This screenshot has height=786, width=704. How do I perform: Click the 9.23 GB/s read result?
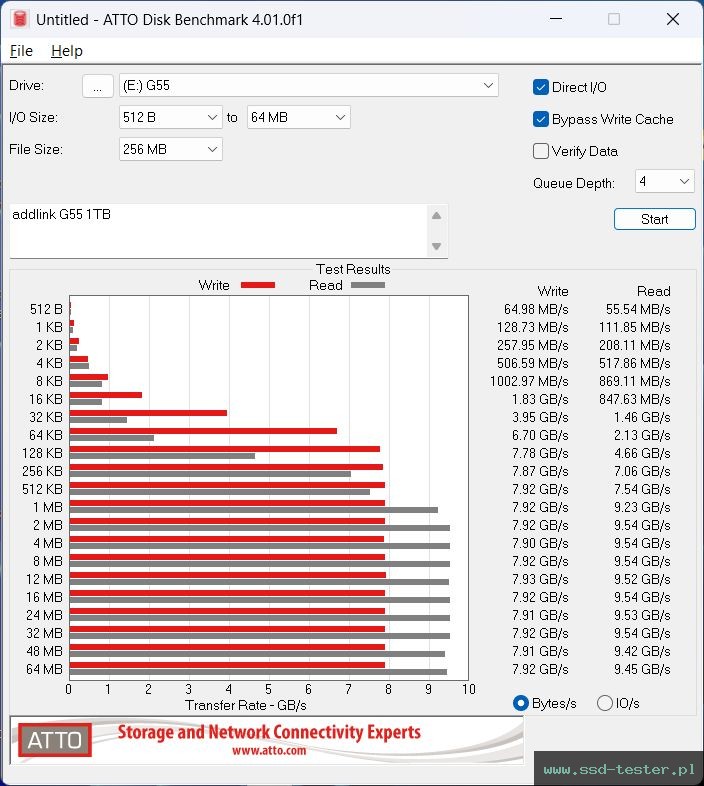click(x=642, y=507)
